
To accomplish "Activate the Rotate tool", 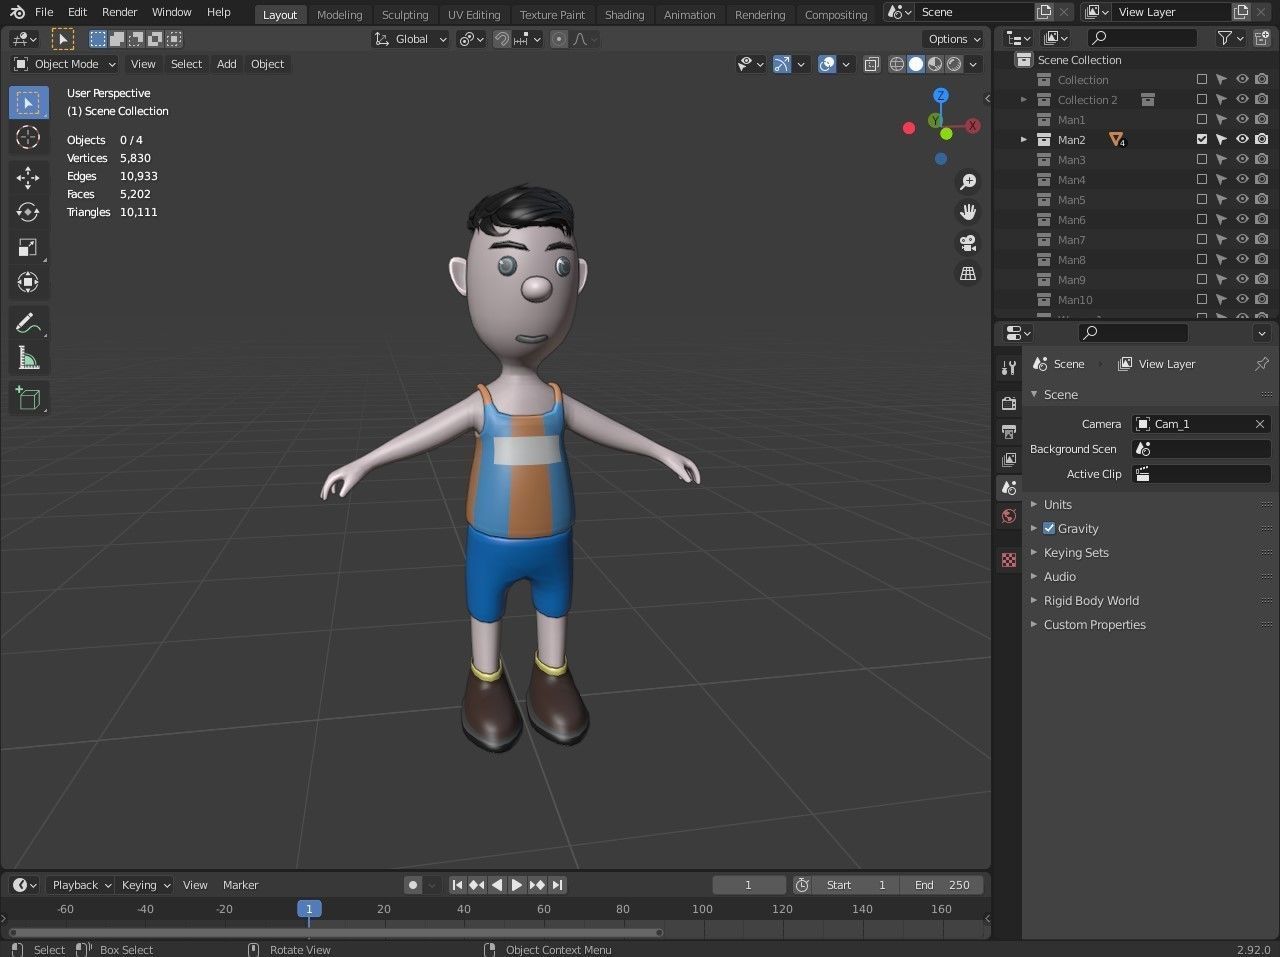I will pyautogui.click(x=28, y=212).
